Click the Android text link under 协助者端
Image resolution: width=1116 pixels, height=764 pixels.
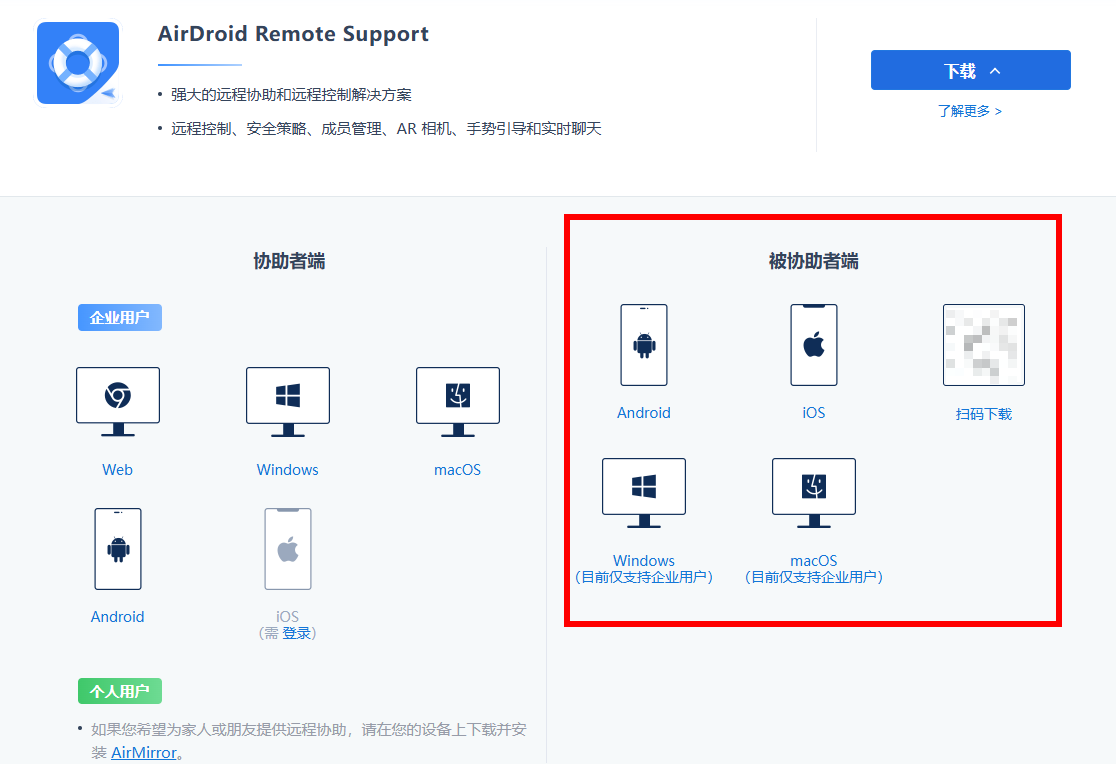click(117, 617)
